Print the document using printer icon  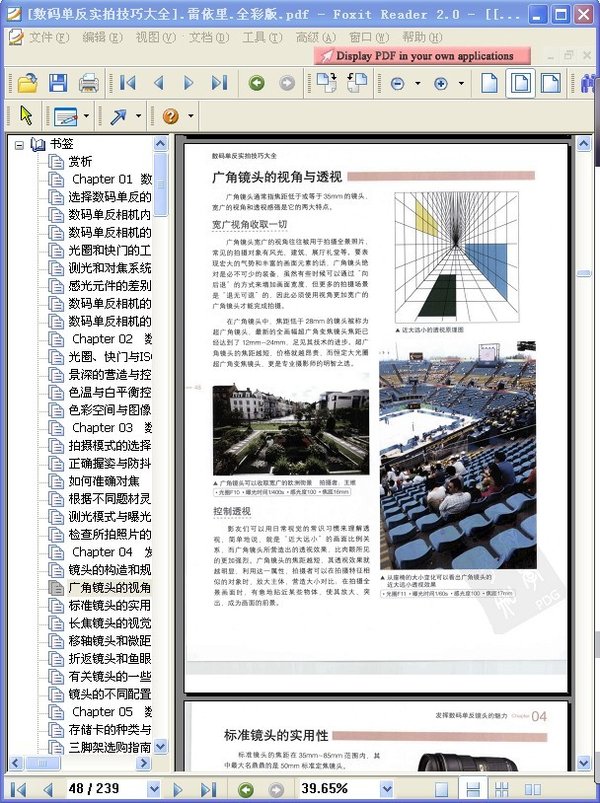click(89, 83)
